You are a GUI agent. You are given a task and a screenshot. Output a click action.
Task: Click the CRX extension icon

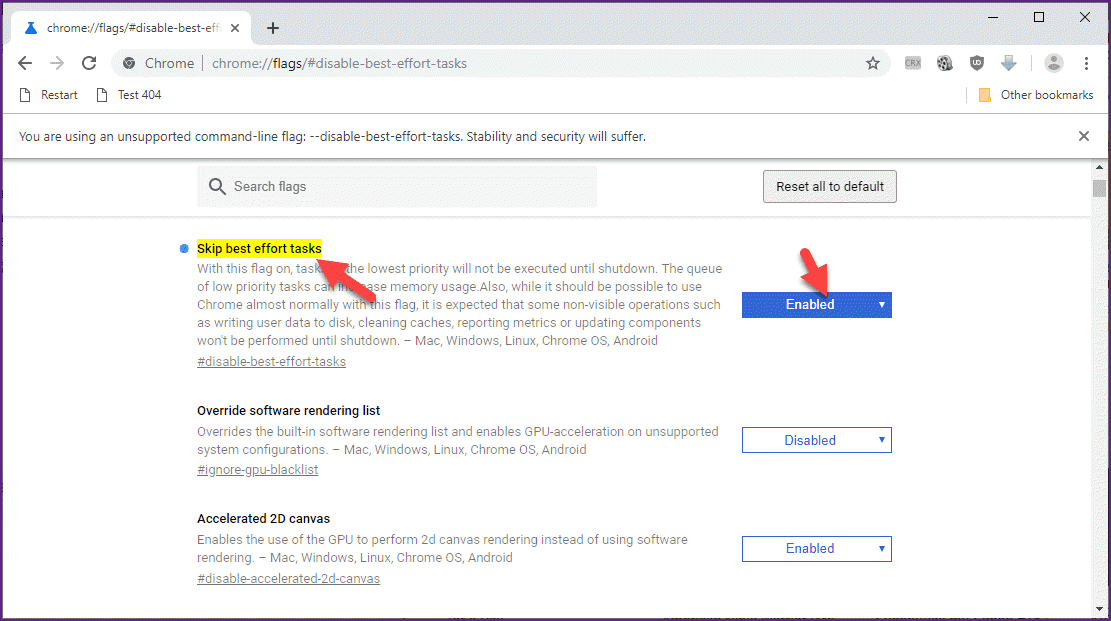[x=912, y=63]
